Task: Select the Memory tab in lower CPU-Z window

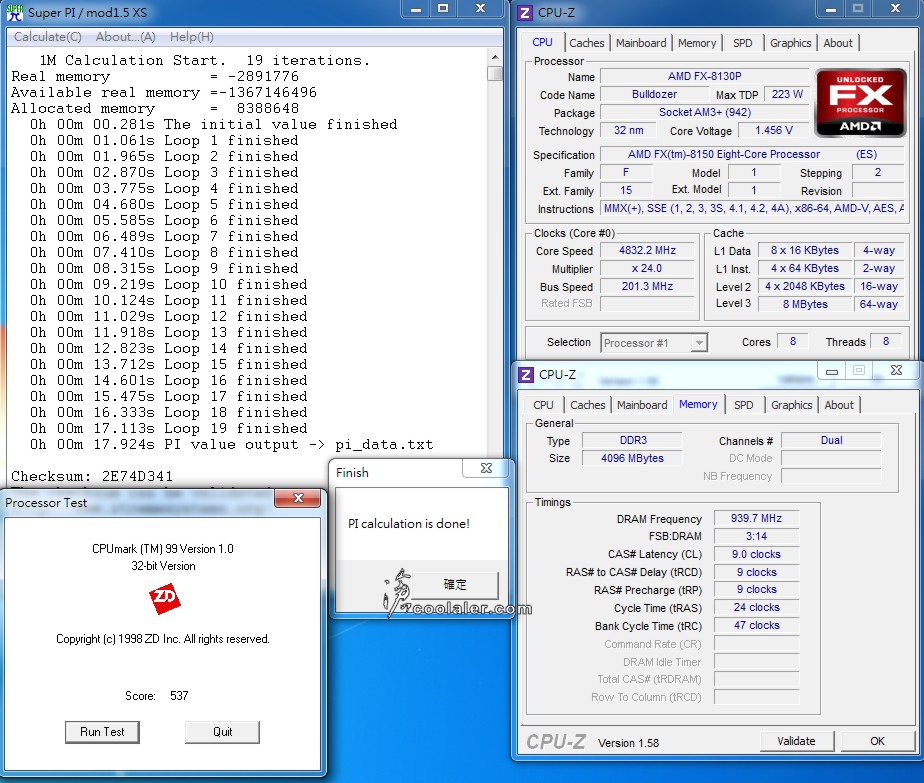Action: click(698, 404)
